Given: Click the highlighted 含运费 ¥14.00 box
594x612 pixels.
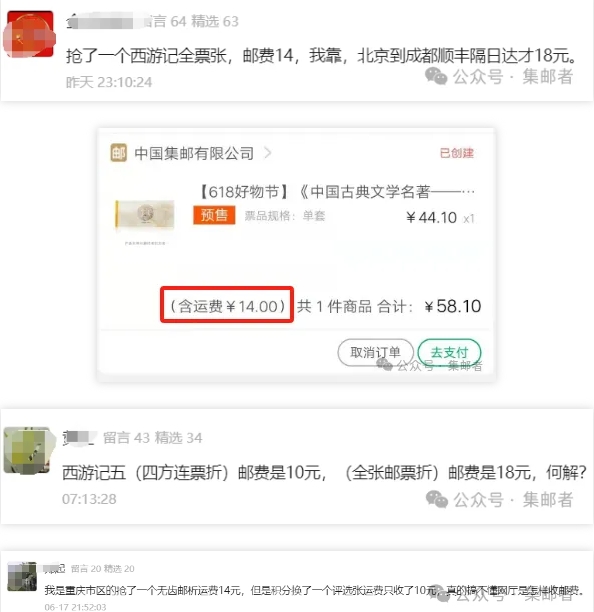Looking at the screenshot, I should click(227, 305).
